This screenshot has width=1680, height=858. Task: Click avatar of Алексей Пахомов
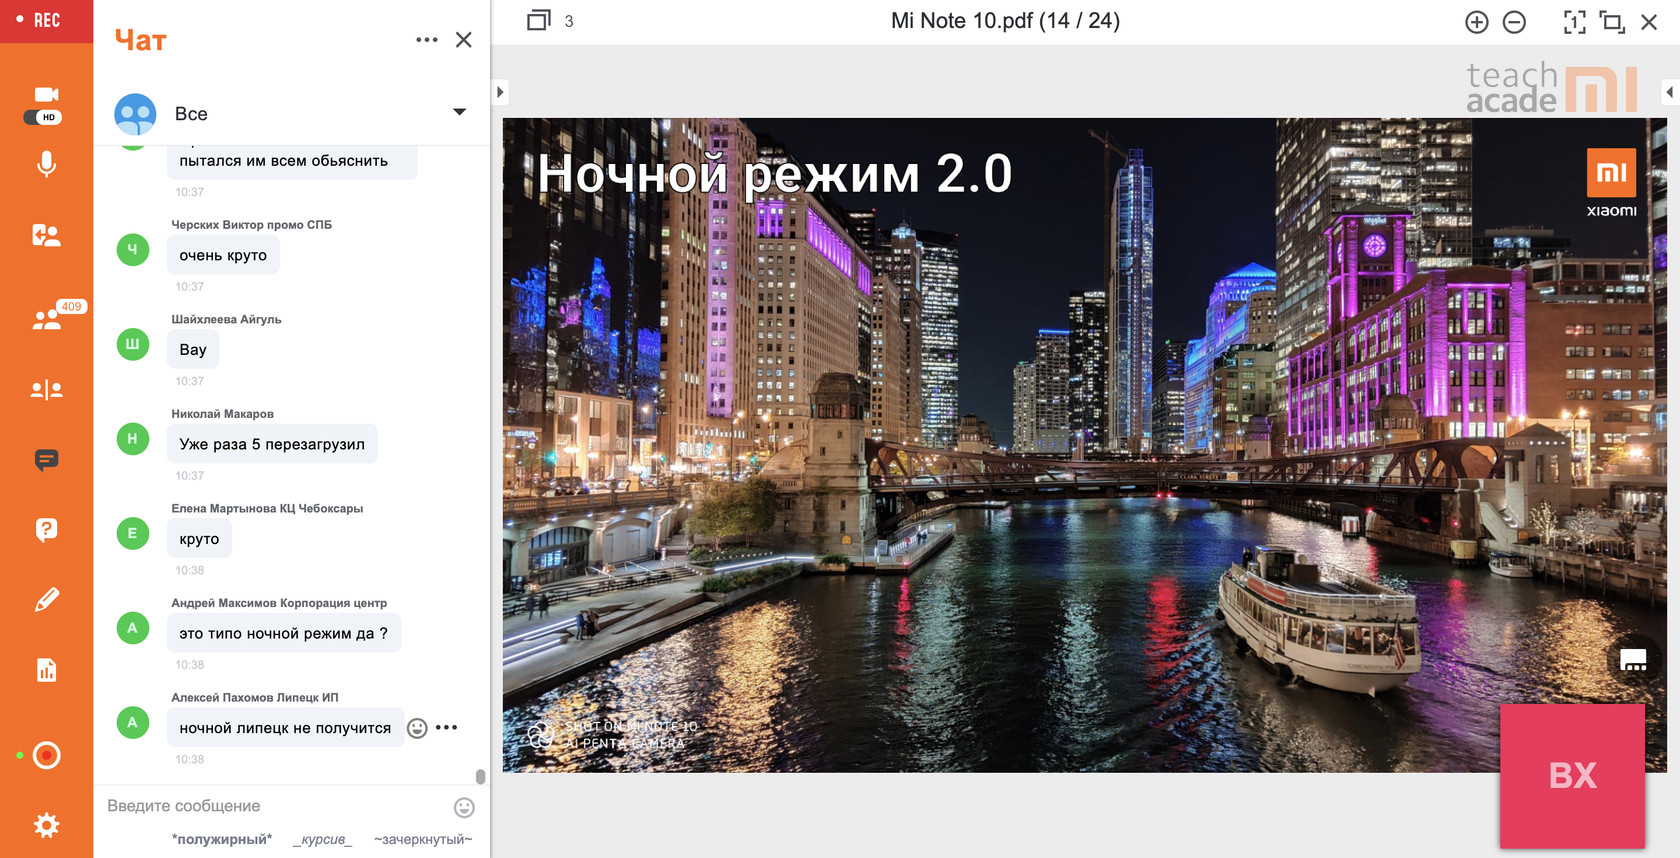[x=133, y=722]
